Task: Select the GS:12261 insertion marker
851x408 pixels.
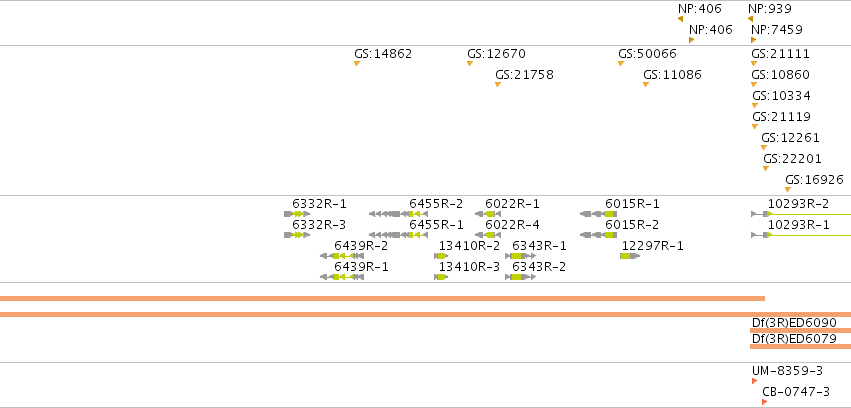Action: pos(764,148)
